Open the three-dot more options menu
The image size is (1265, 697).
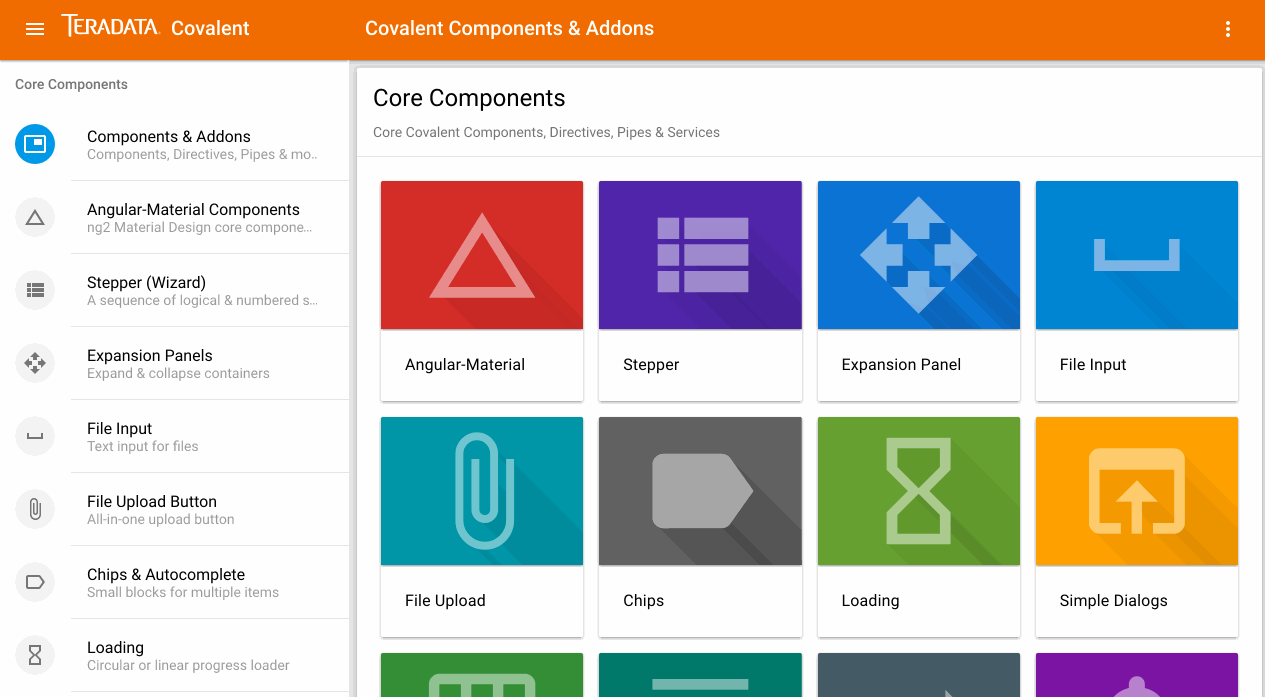1228,29
